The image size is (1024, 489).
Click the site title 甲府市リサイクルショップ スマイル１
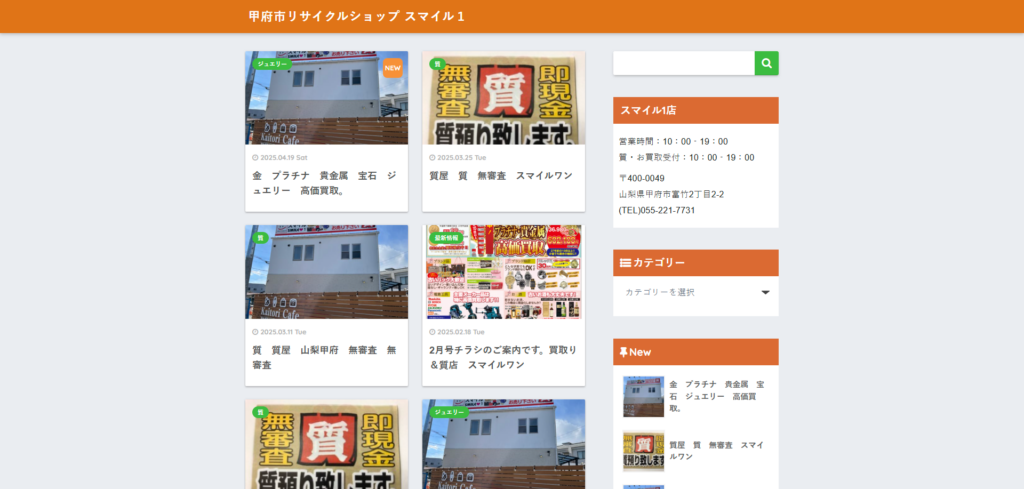click(x=356, y=16)
